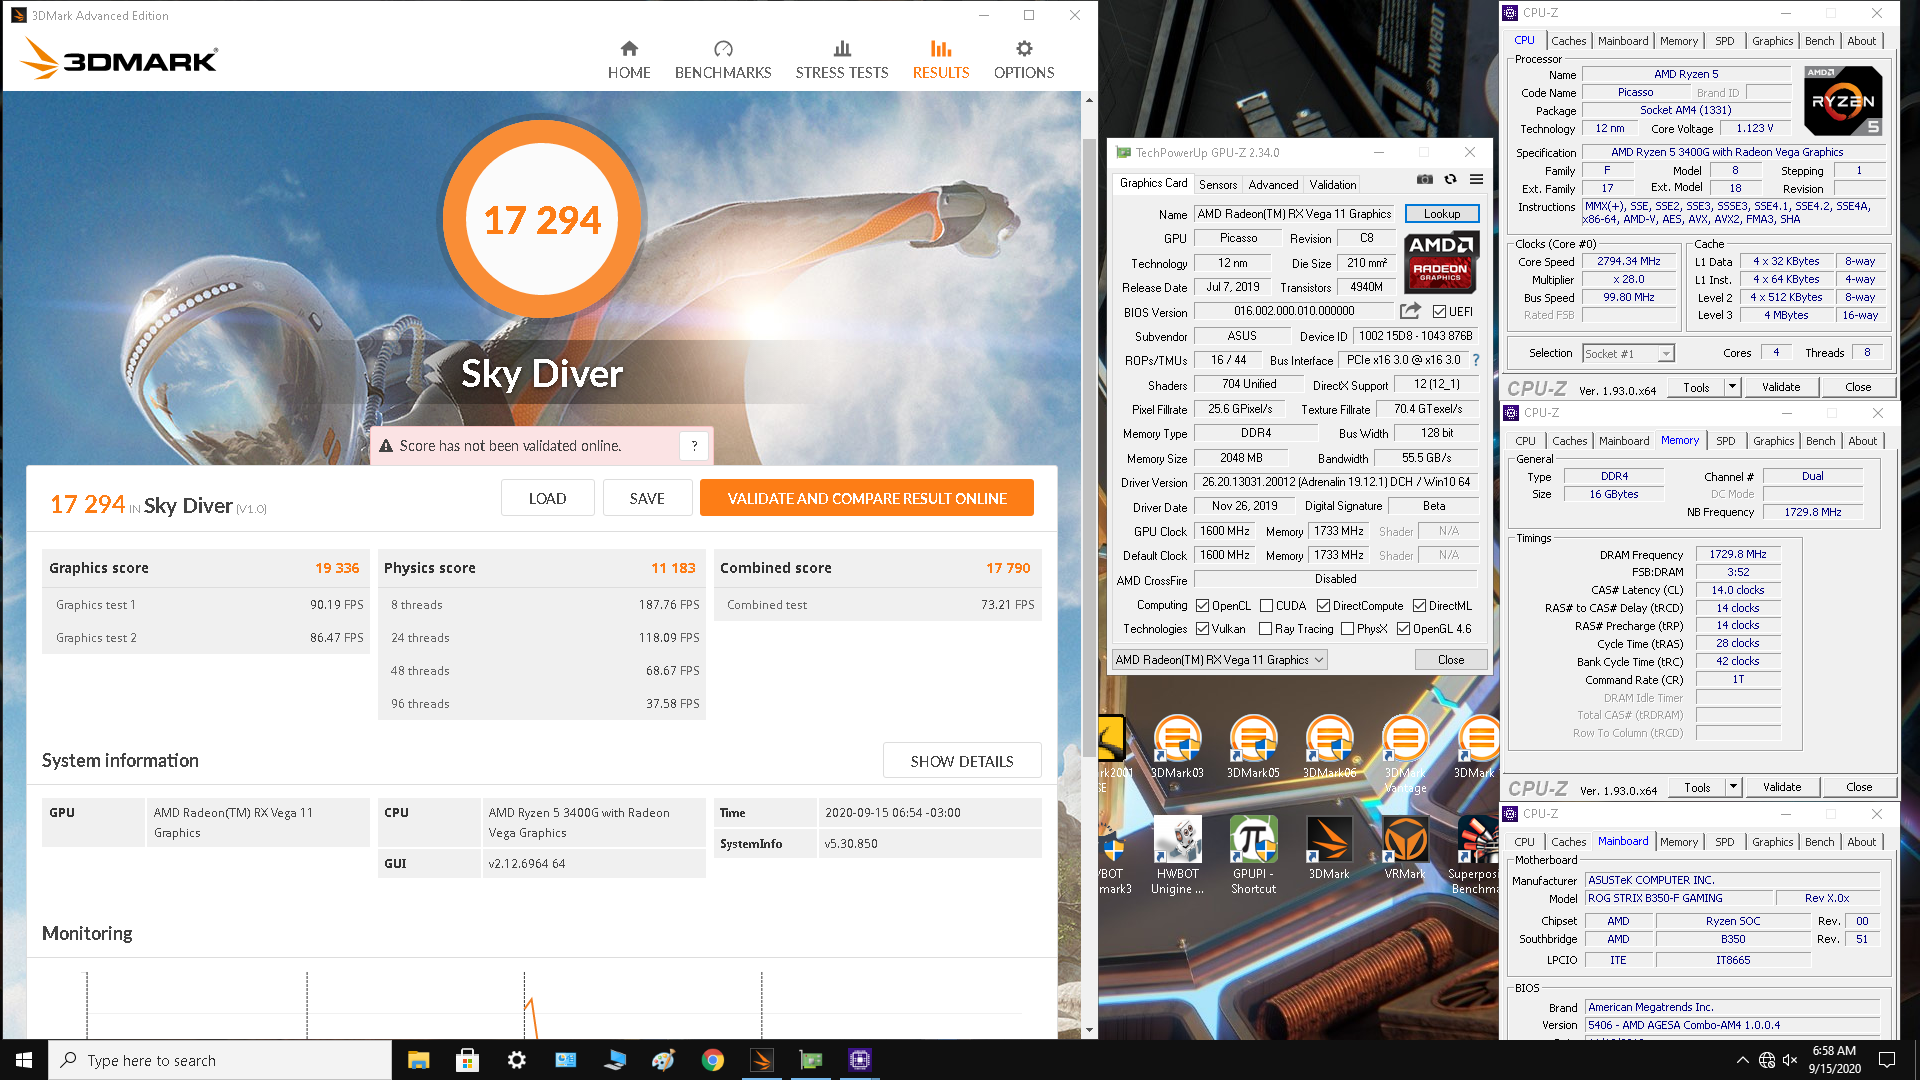Click Windows Start button
The image size is (1920, 1080).
(x=24, y=1060)
